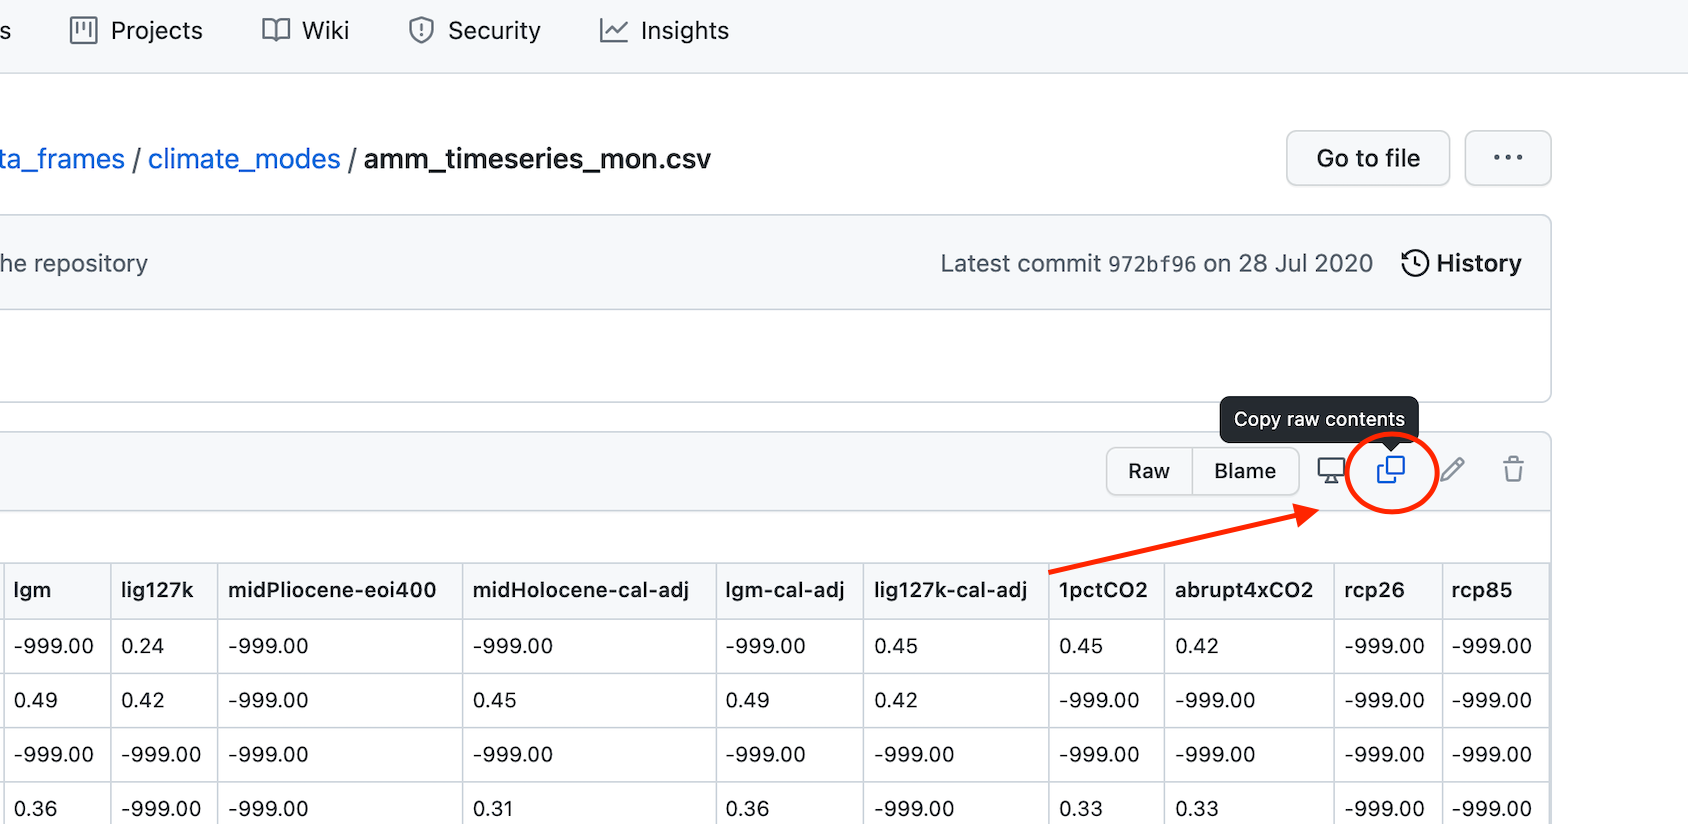Click the Security shield icon

[422, 31]
